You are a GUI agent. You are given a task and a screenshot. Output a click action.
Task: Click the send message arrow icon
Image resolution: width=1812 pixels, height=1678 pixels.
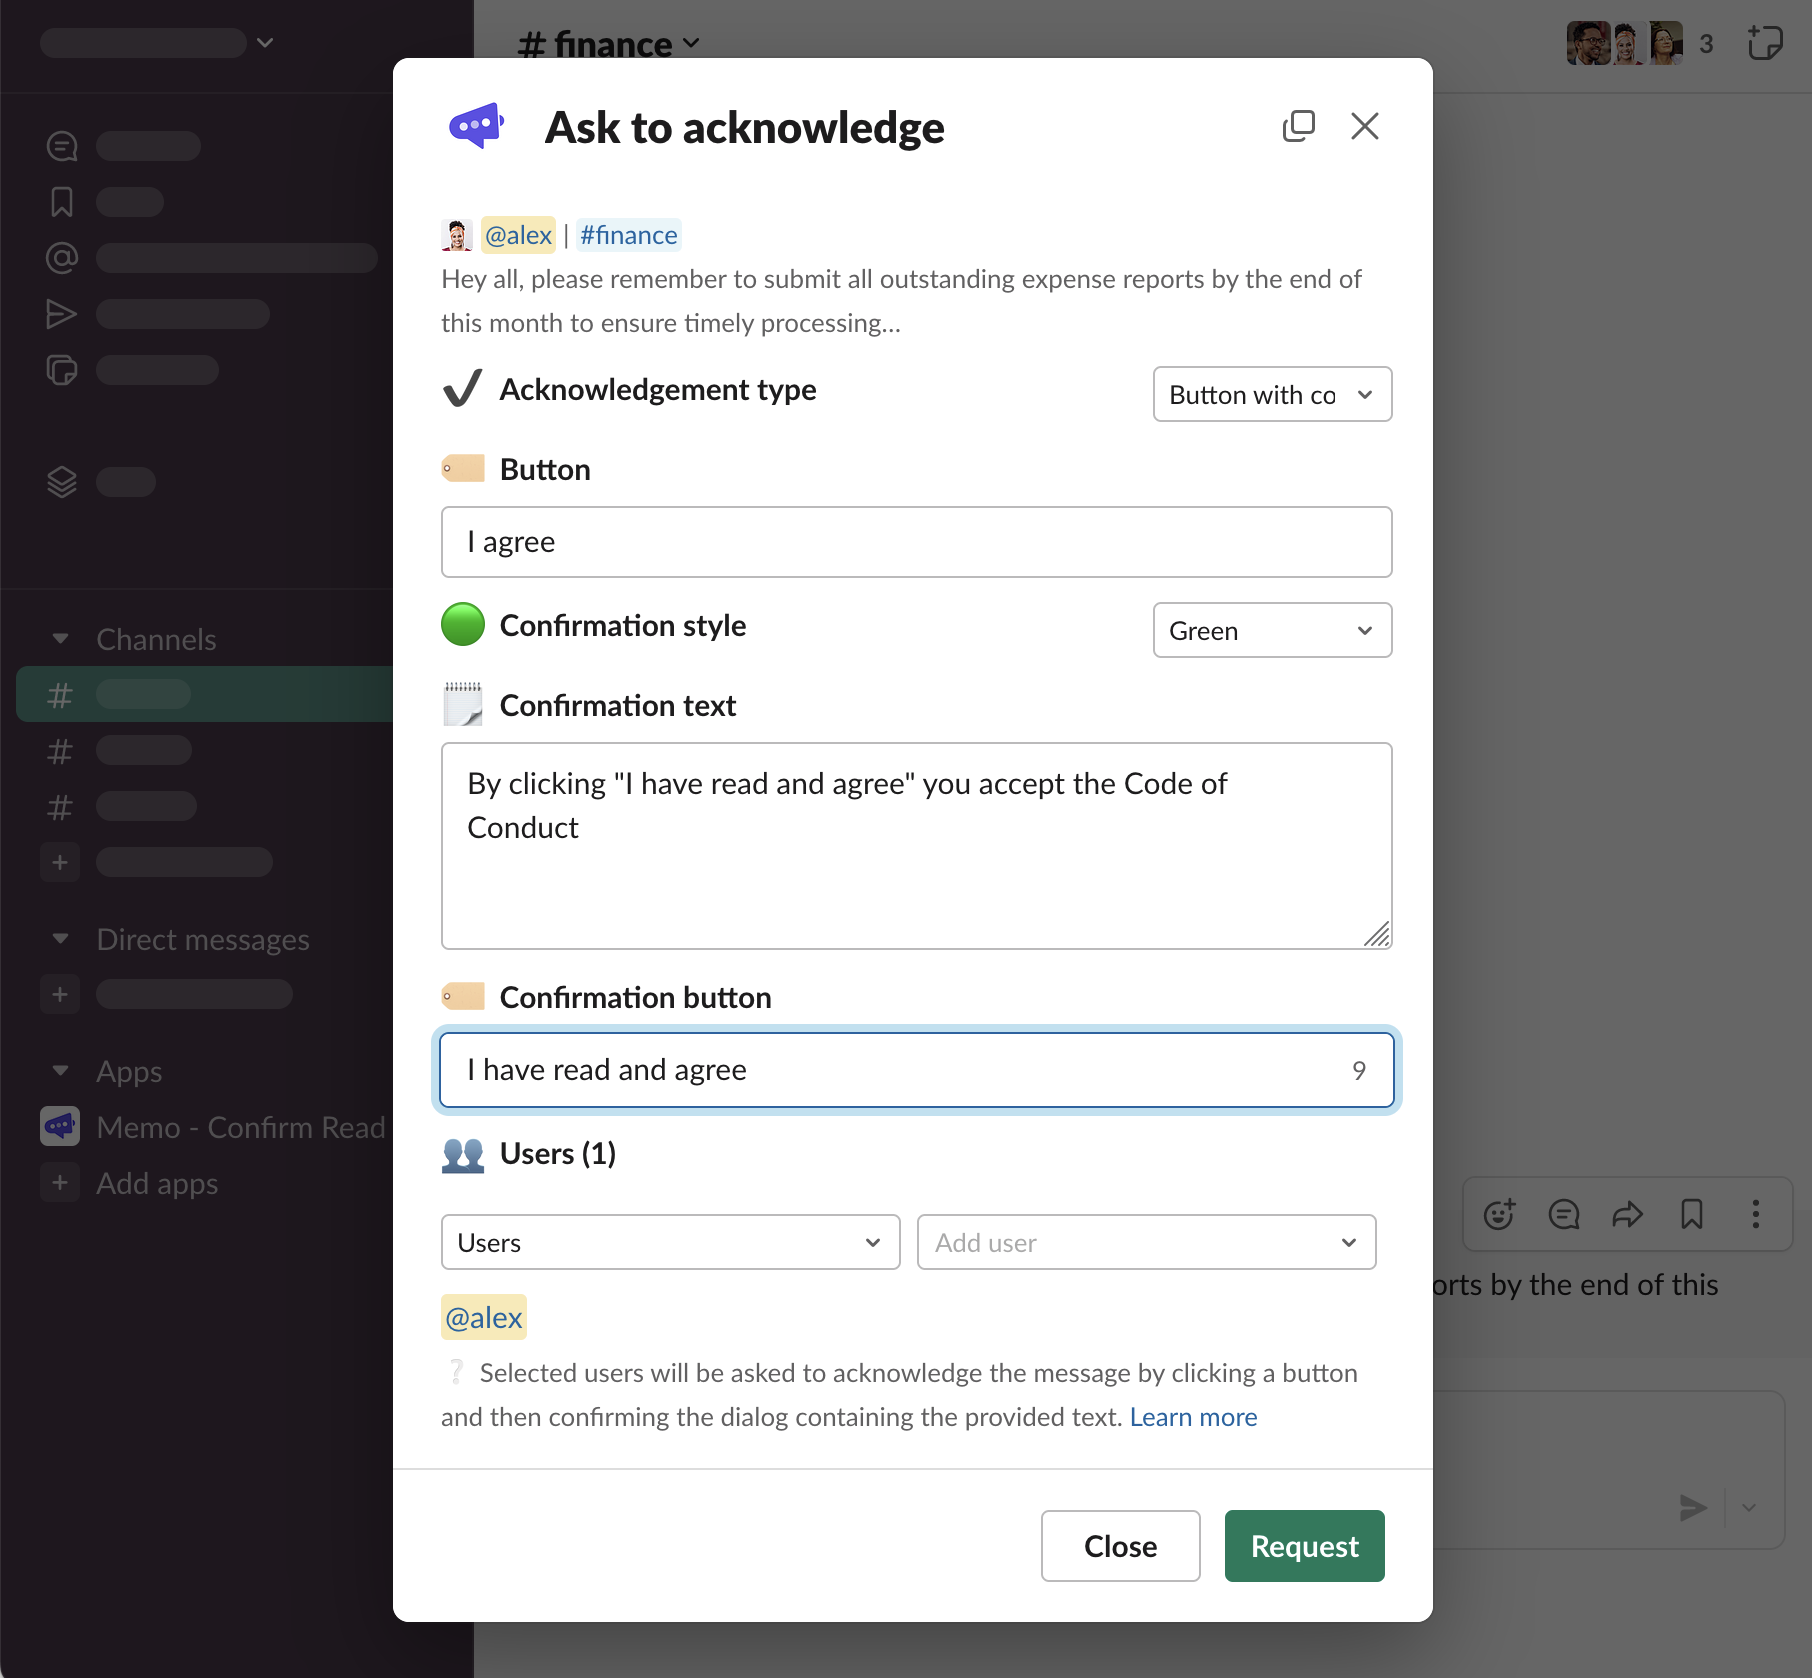click(1692, 1507)
